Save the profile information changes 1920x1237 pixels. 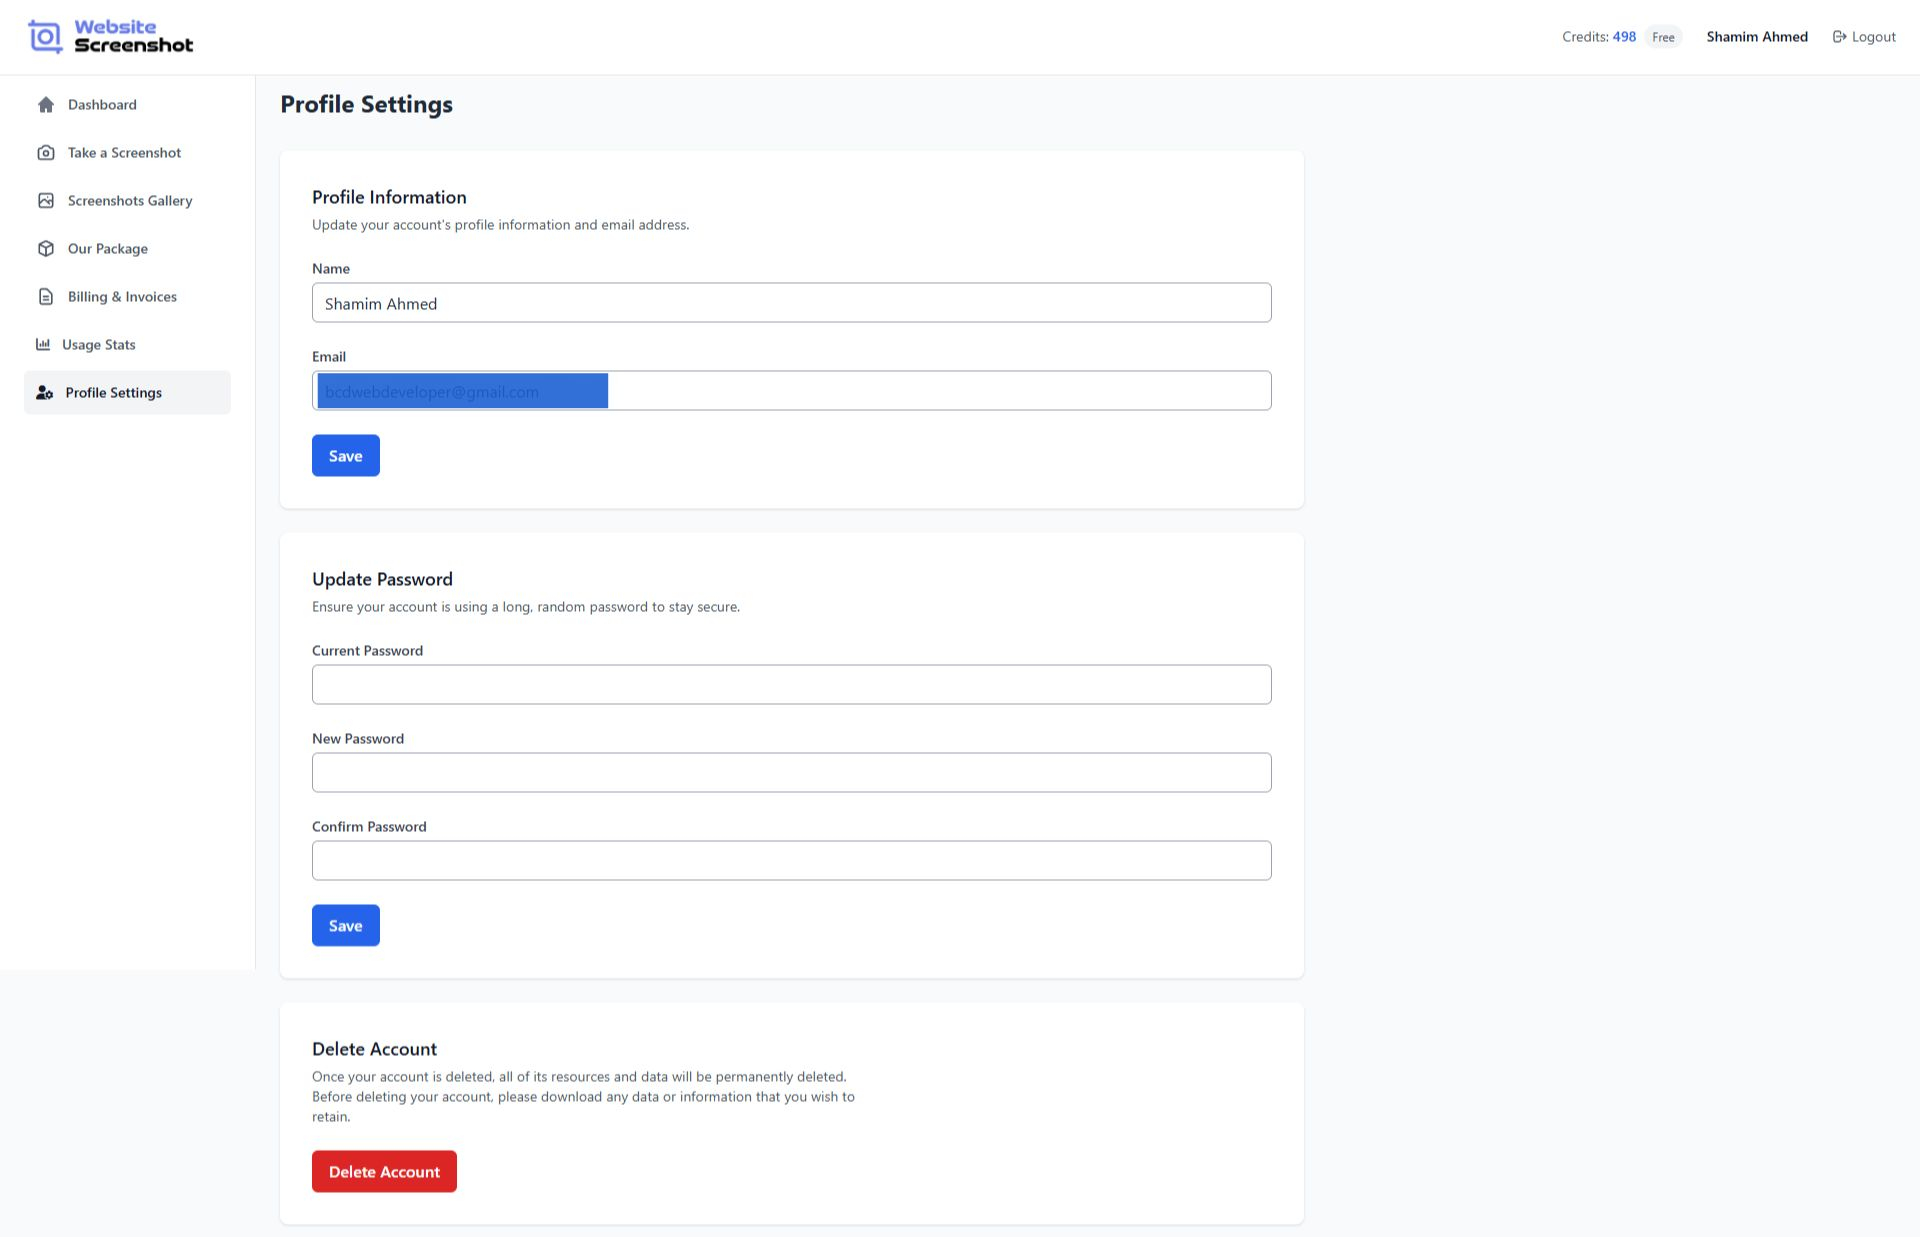(345, 455)
